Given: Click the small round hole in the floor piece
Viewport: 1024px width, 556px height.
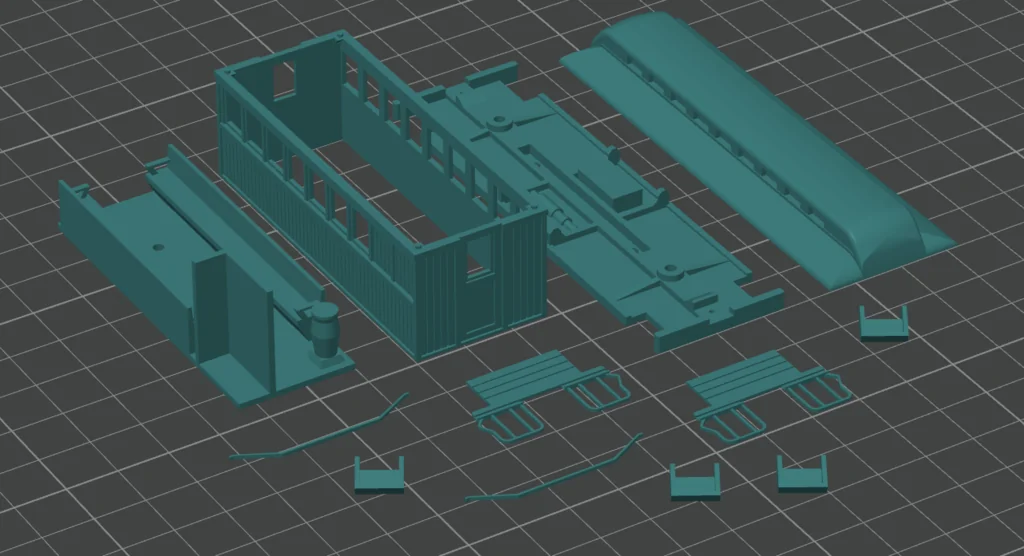Looking at the screenshot, I should (156, 244).
